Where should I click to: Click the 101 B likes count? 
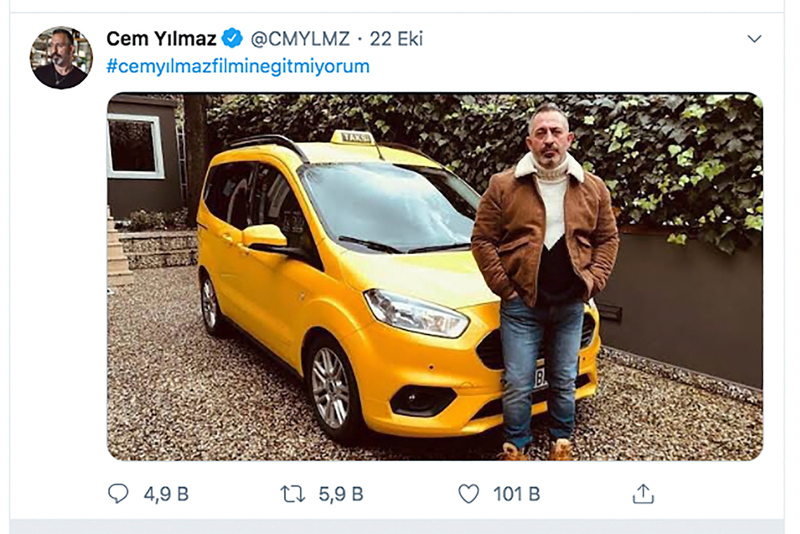coord(516,493)
